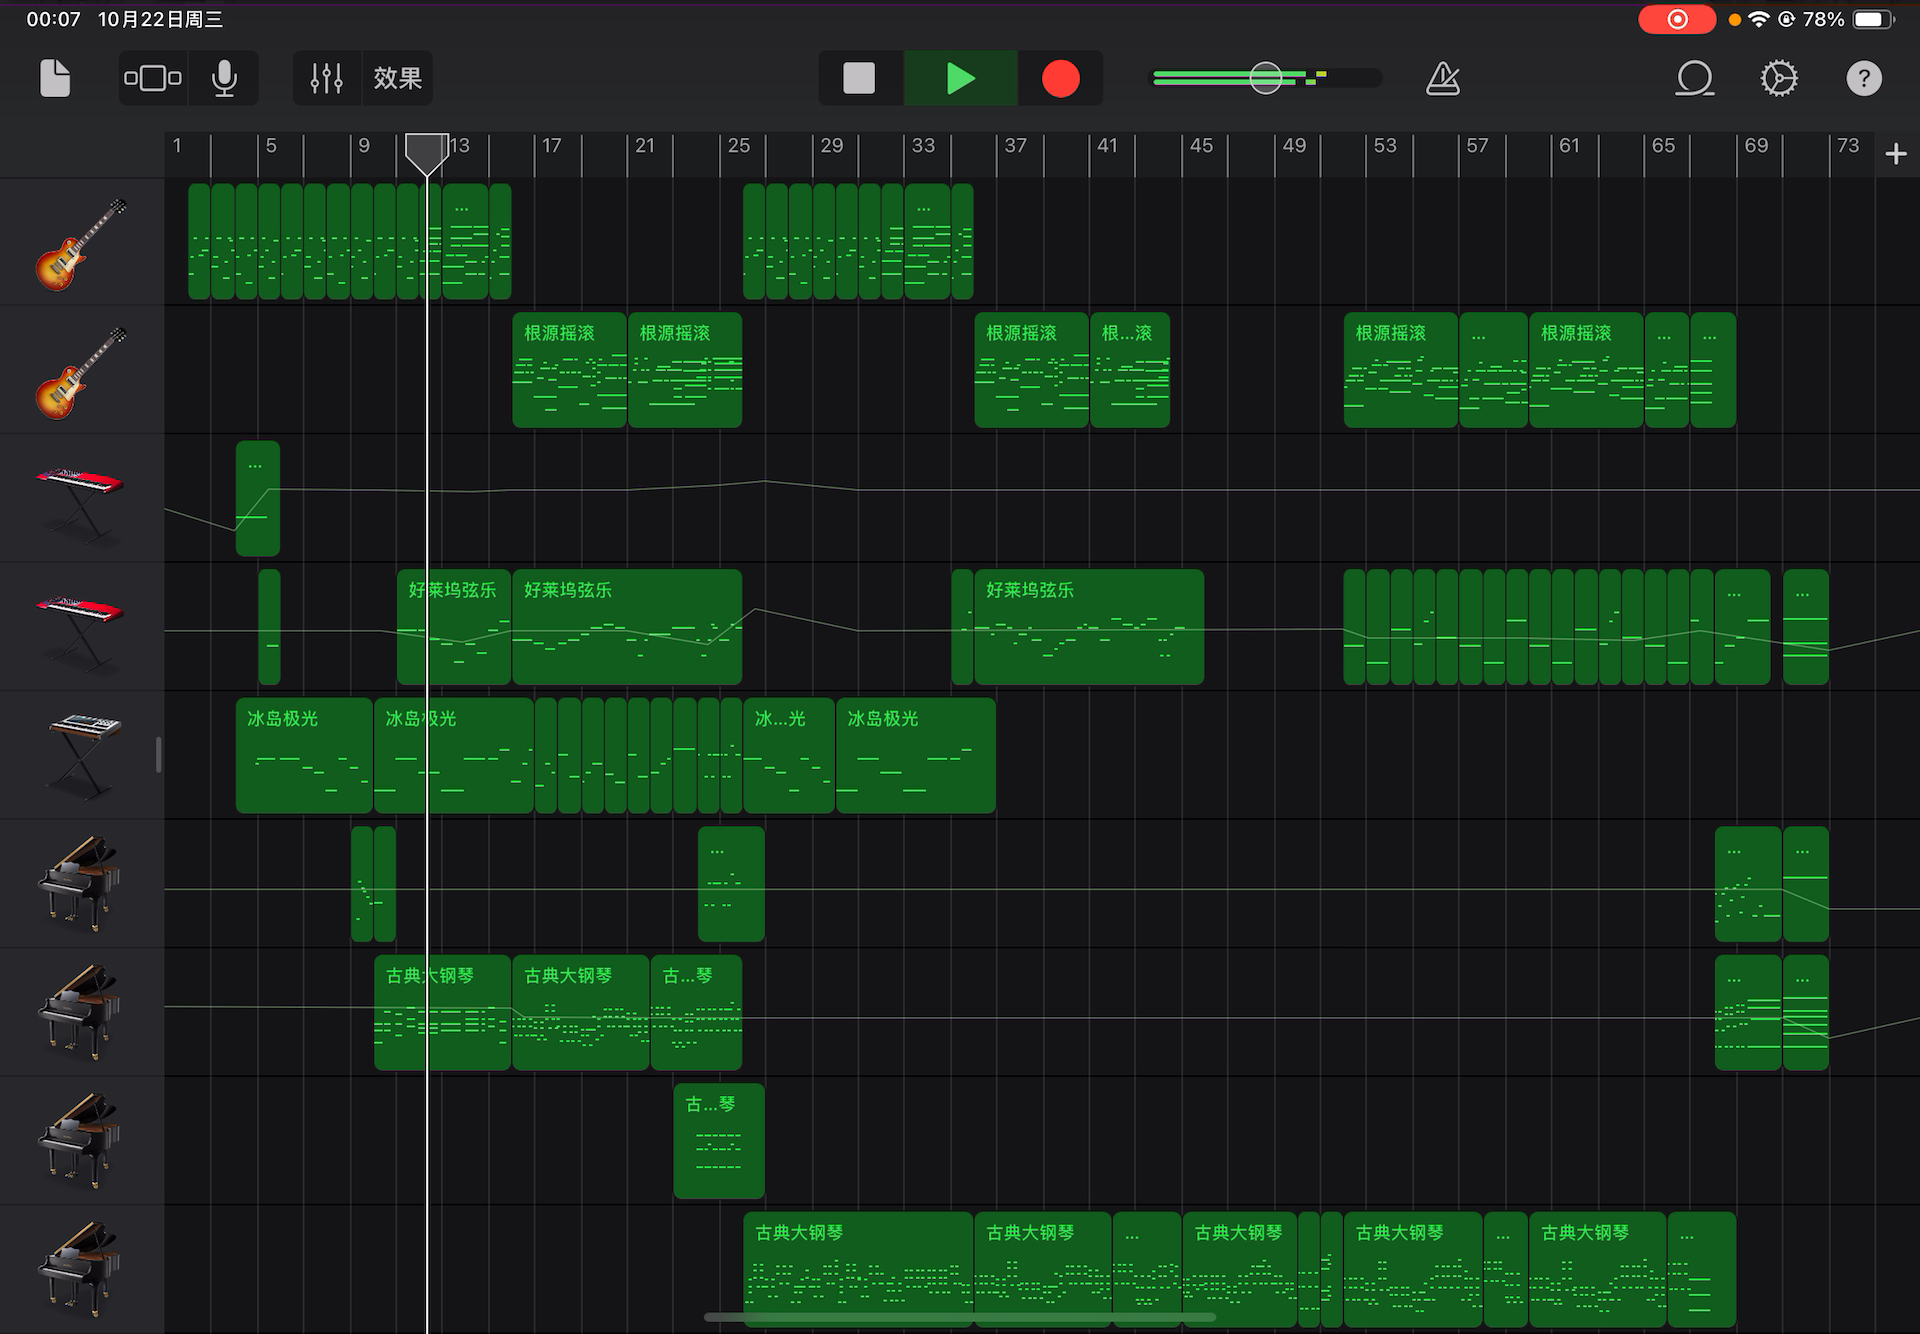Expand track headers using side handle

[158, 755]
